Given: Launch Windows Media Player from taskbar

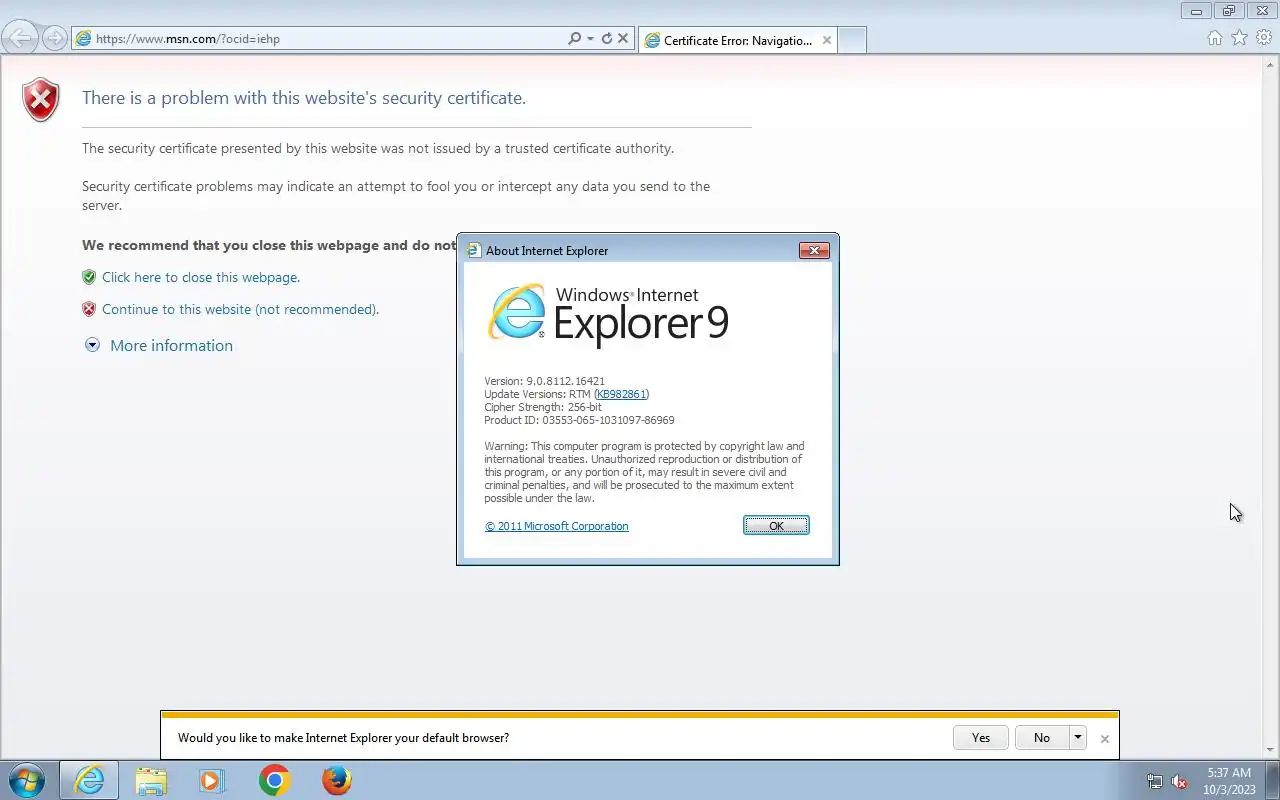Looking at the screenshot, I should point(212,780).
